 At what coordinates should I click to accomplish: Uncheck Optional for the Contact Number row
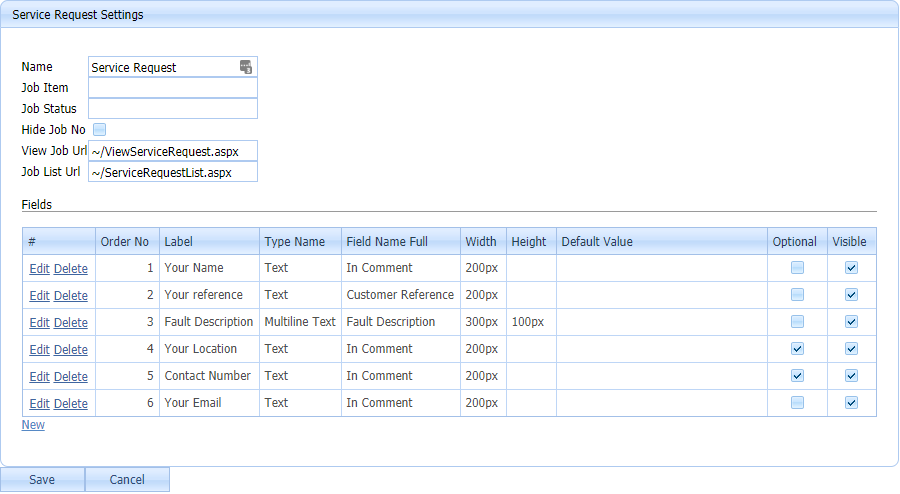click(797, 376)
